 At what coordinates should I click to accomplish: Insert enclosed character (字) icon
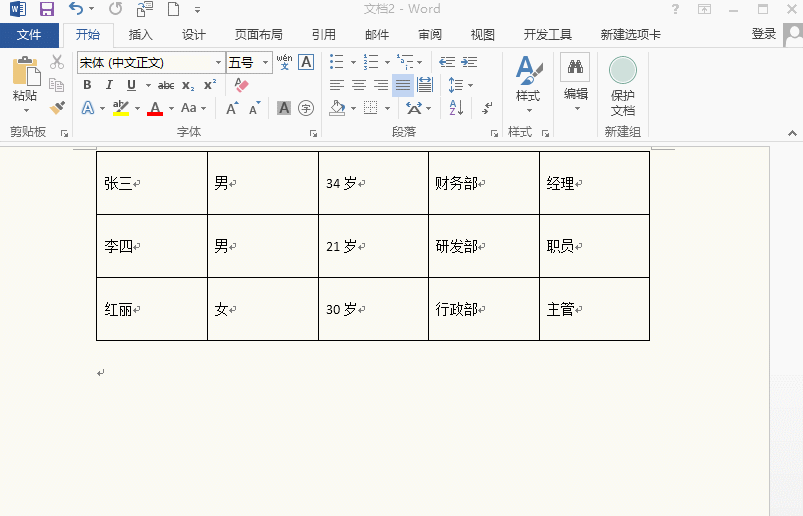coord(306,108)
